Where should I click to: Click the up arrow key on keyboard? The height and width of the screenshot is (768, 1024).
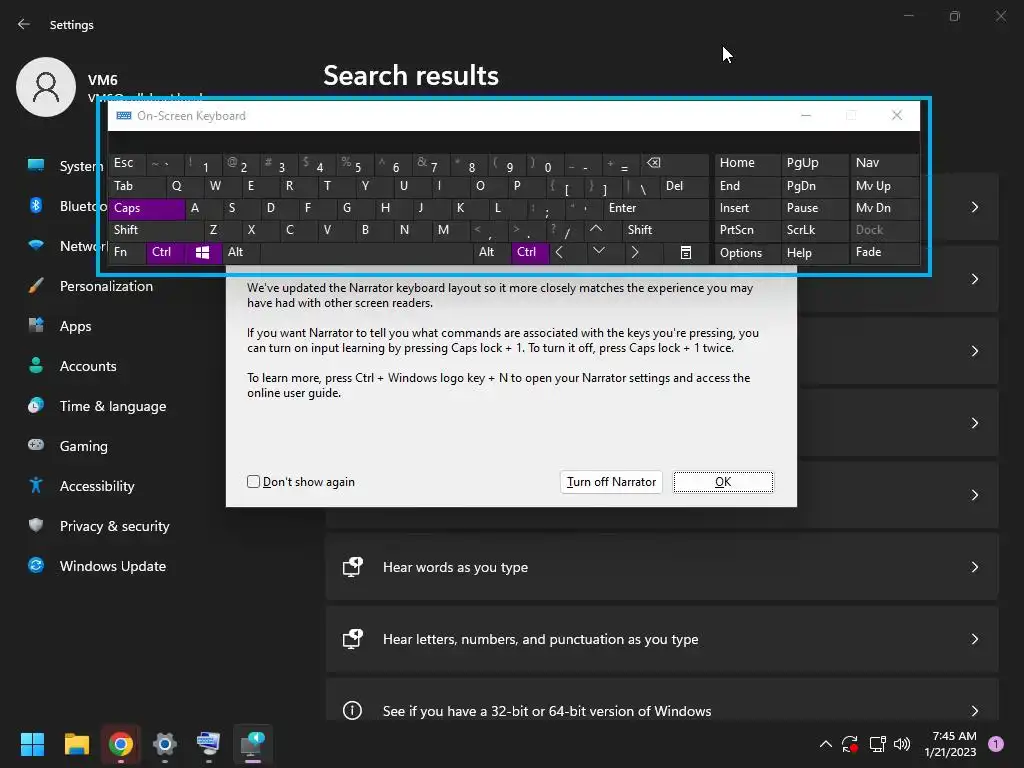tap(596, 230)
